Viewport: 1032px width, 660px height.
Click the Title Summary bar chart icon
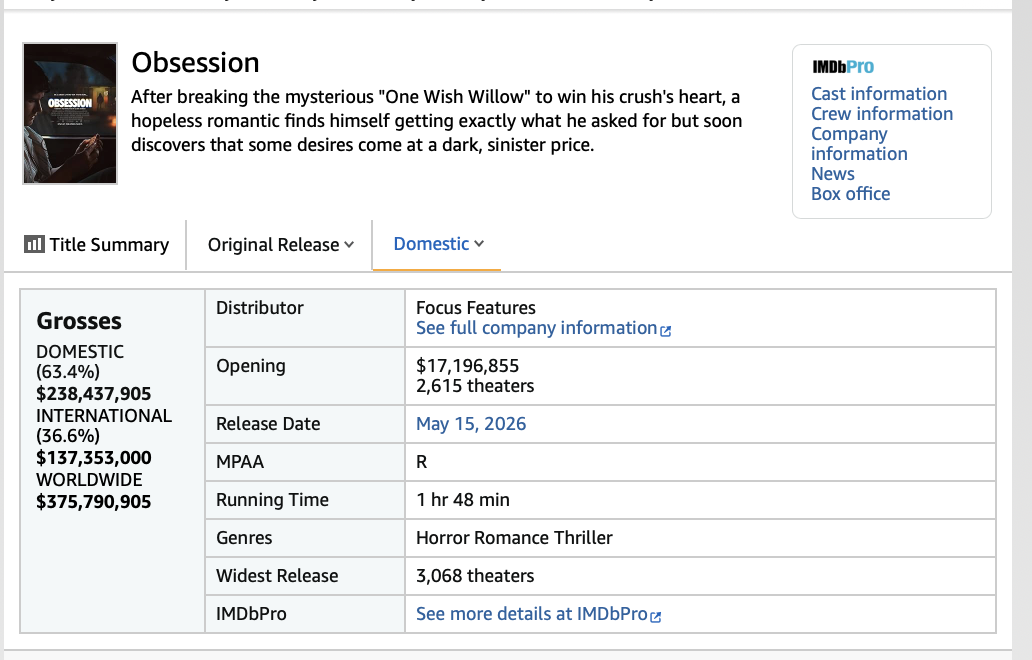tap(34, 244)
